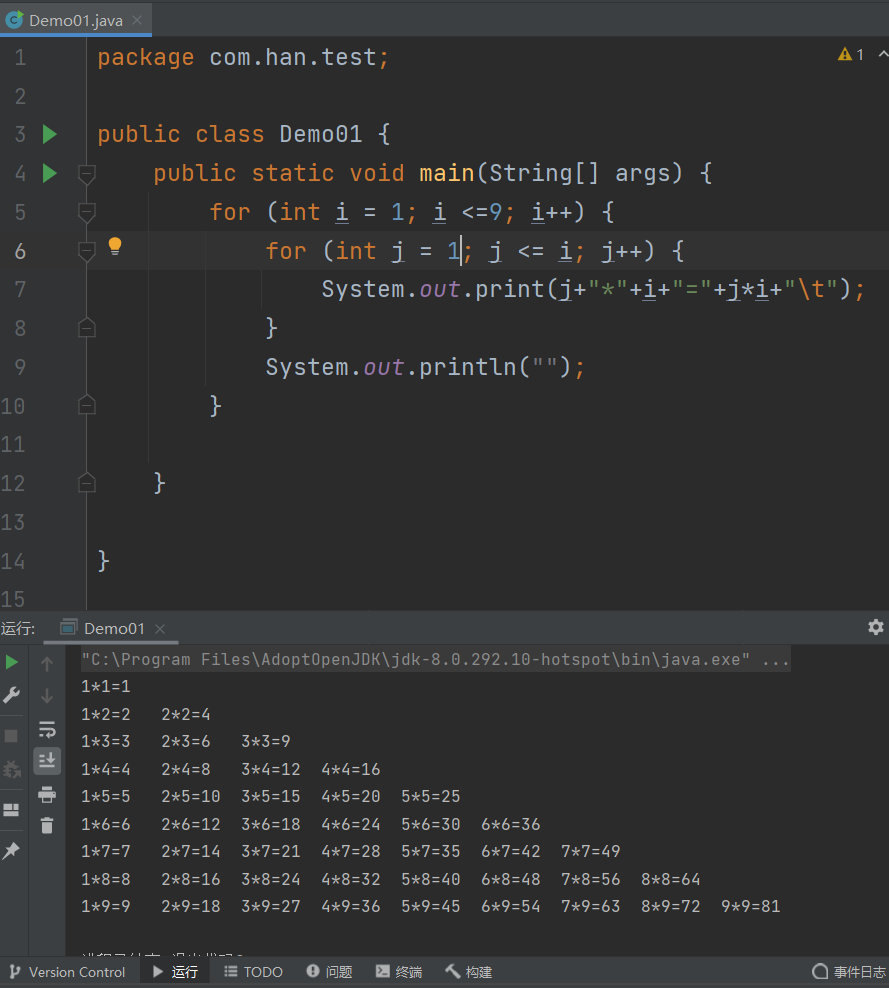Screen dimensions: 889x988
Task: Click the console output '9*9=81'
Action: point(750,906)
